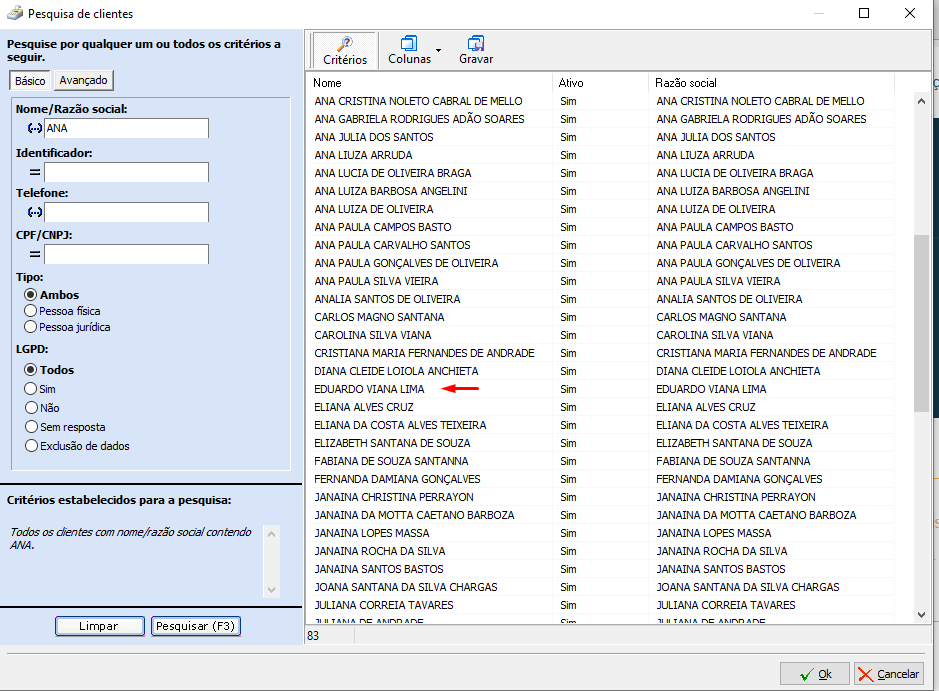The height and width of the screenshot is (691, 939).
Task: Click the results list vertical scrollbar thumb
Action: 921,323
